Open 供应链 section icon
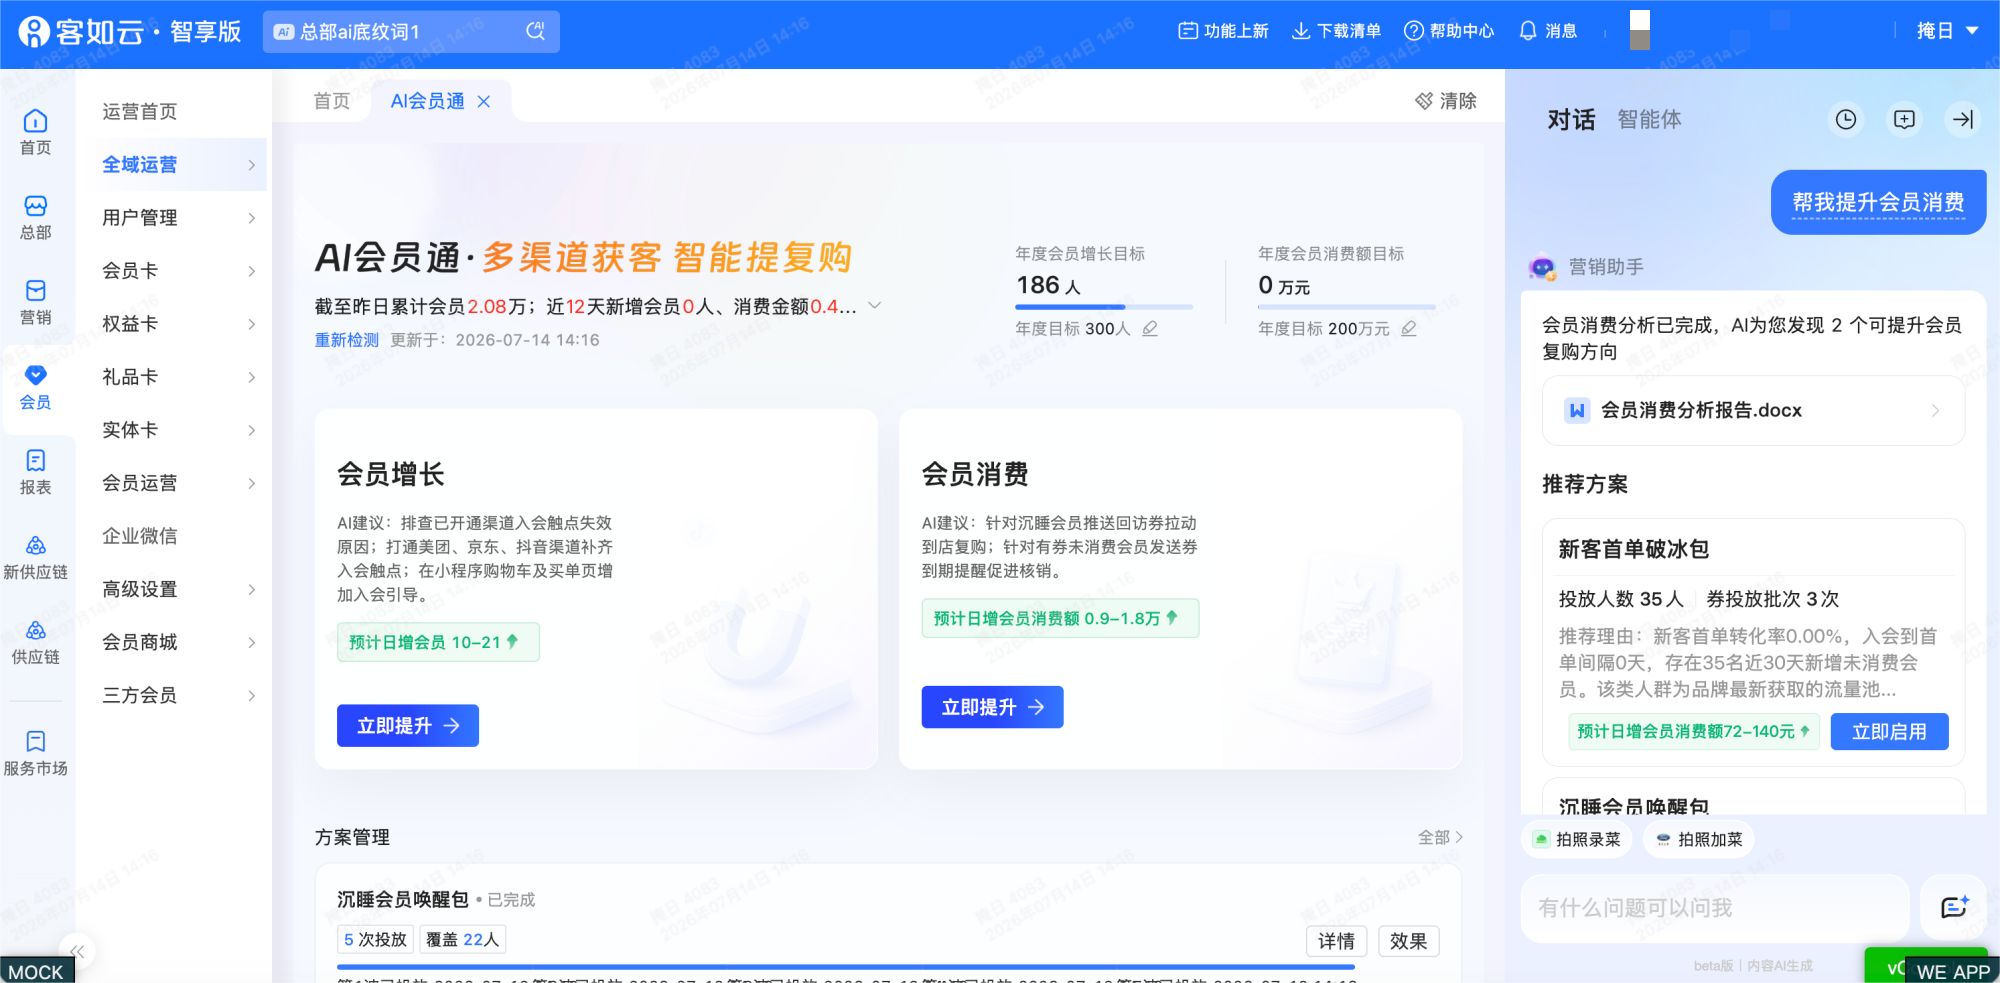2000x983 pixels. pos(36,642)
